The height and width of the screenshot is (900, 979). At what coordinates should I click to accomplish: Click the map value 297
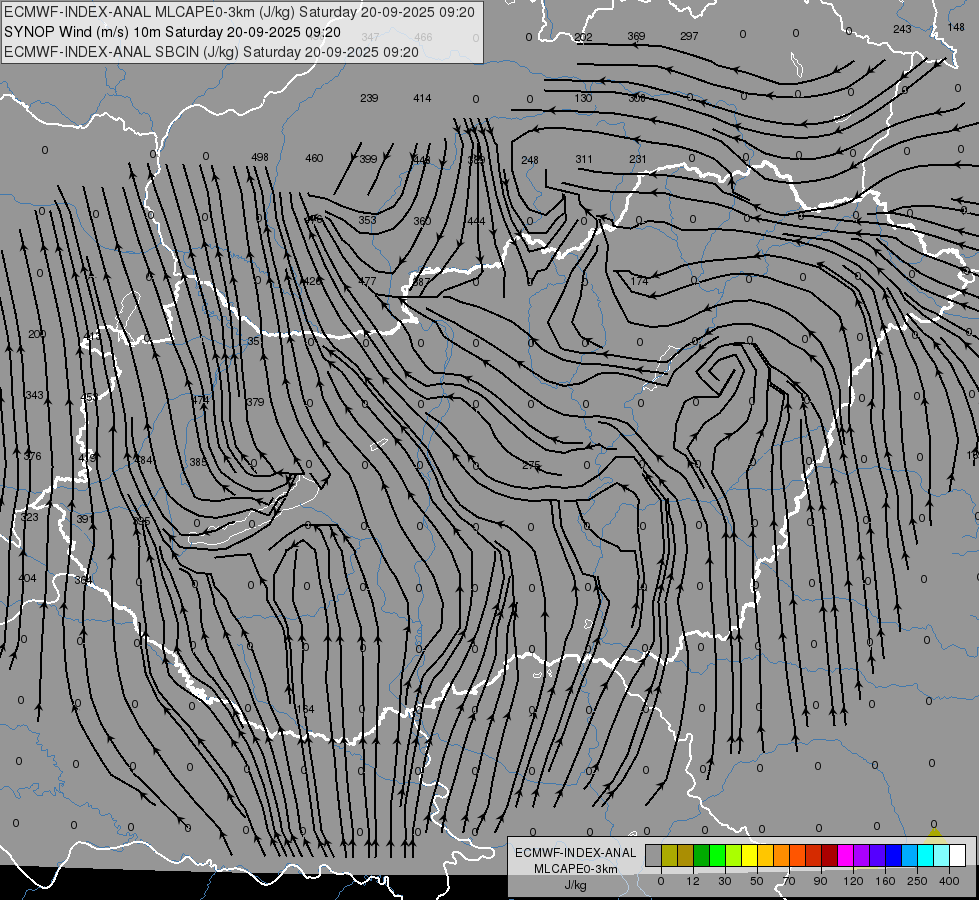689,36
